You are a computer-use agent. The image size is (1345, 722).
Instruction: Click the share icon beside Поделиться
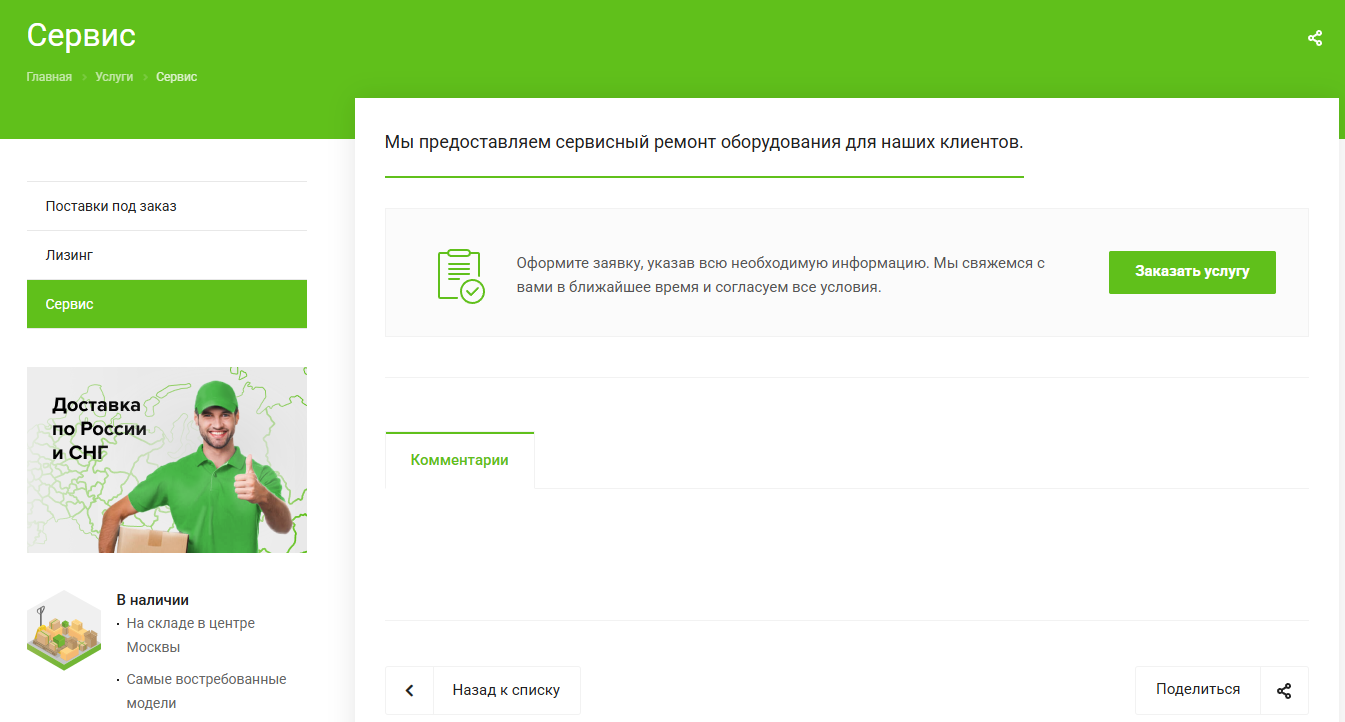click(1284, 691)
